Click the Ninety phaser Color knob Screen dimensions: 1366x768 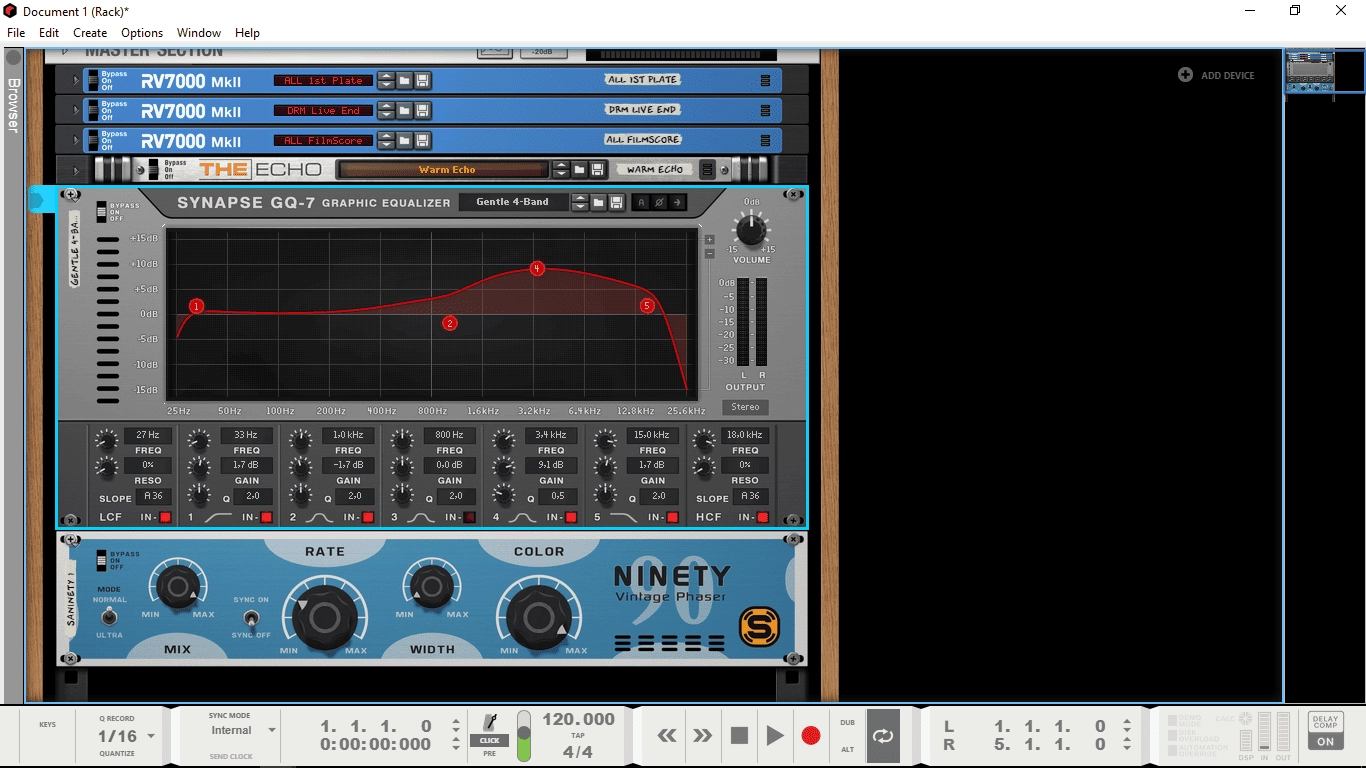540,618
